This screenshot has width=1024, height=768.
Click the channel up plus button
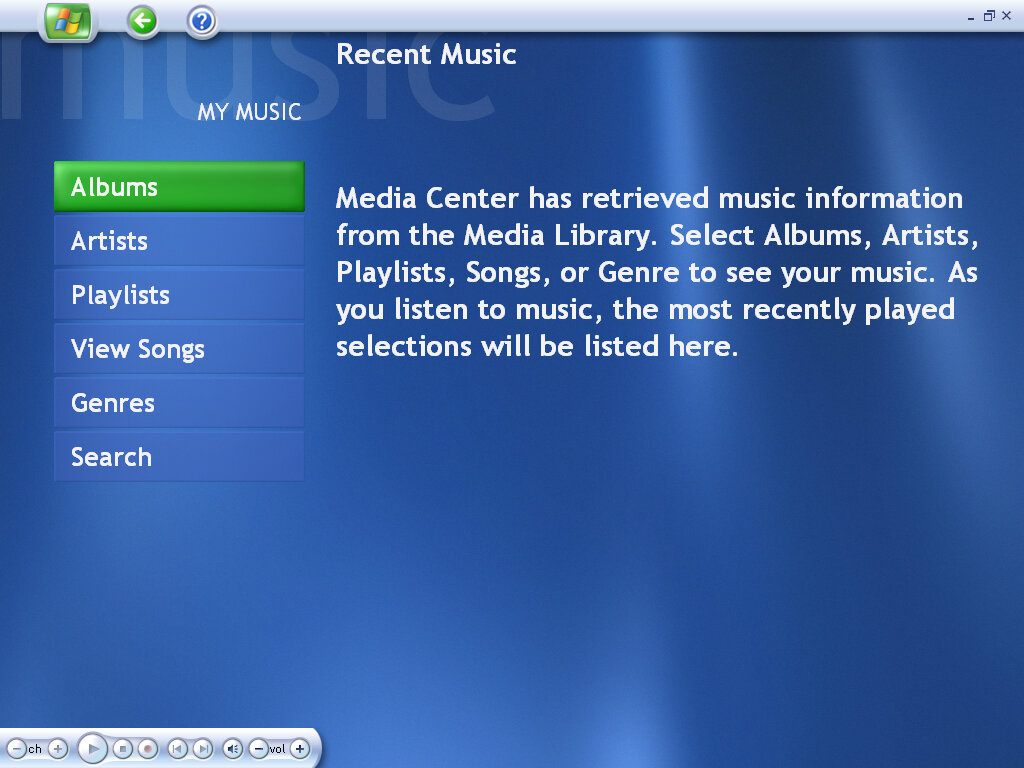click(58, 749)
